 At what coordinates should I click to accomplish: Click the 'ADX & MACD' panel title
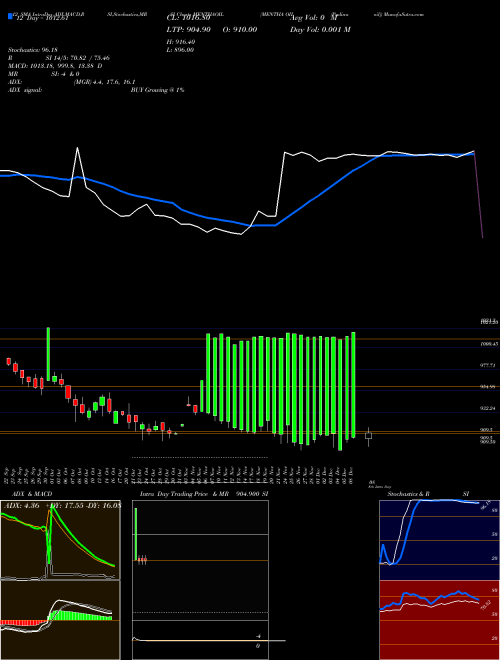pyautogui.click(x=32, y=494)
